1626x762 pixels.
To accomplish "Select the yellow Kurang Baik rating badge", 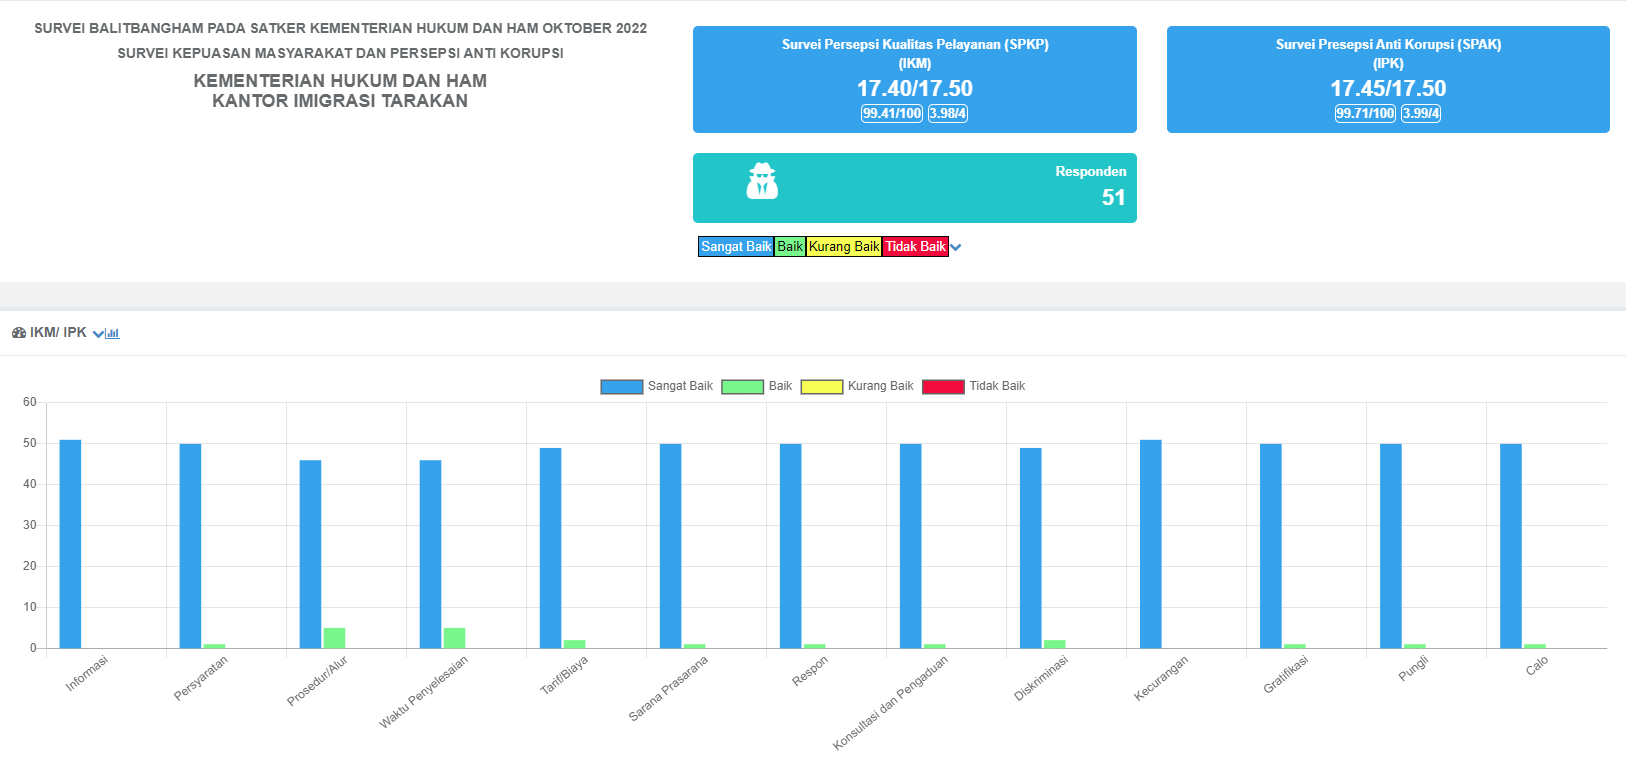I will point(844,247).
